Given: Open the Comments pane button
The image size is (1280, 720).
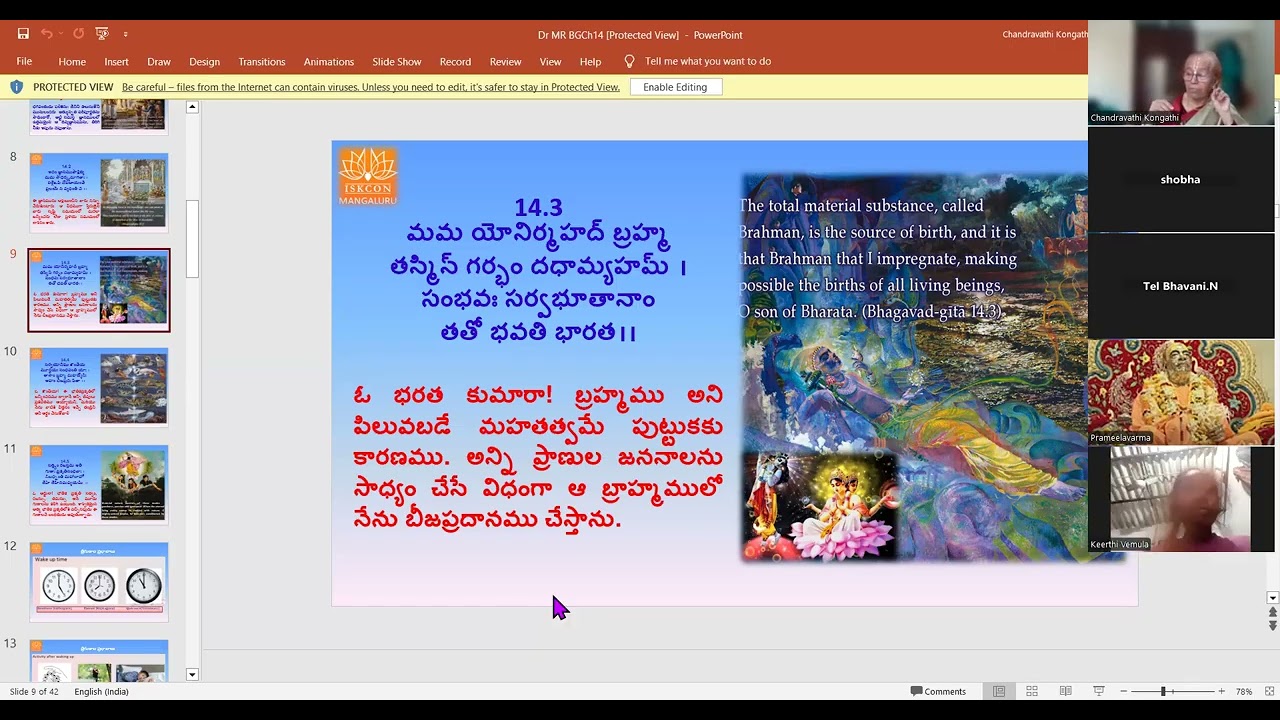Looking at the screenshot, I should (938, 691).
